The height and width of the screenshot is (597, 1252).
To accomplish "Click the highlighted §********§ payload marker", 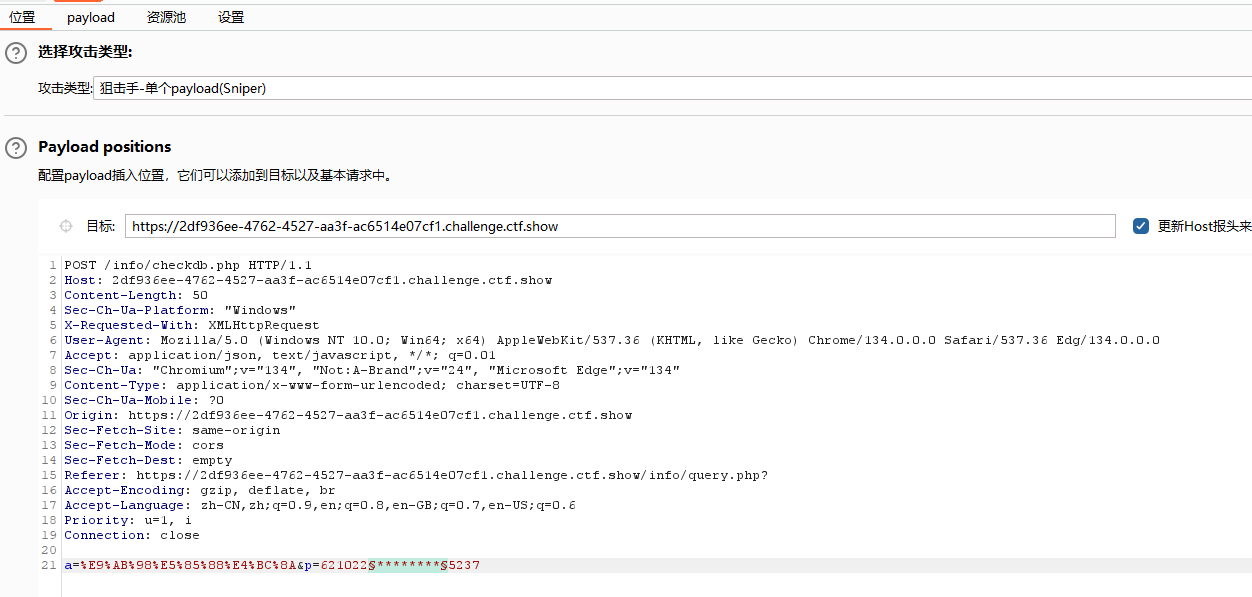I will pyautogui.click(x=408, y=565).
